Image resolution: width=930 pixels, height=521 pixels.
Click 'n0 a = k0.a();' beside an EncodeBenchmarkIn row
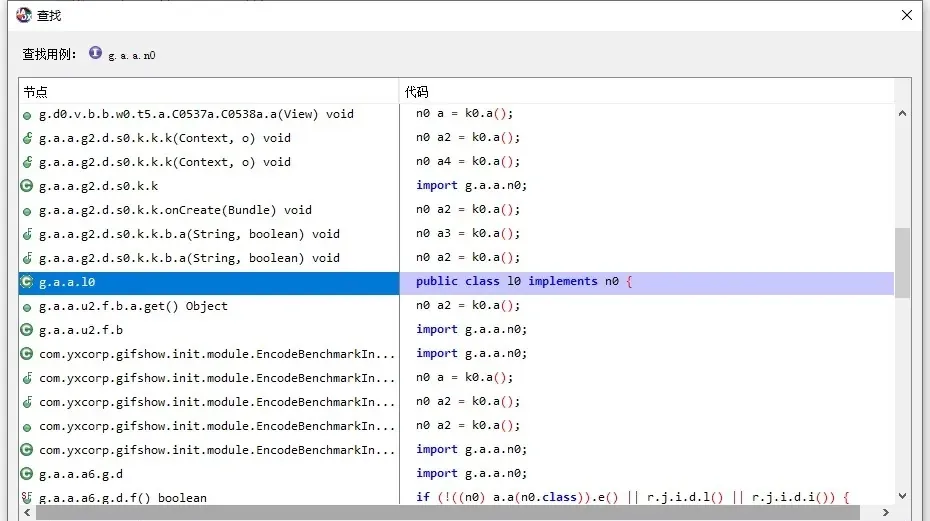pyautogui.click(x=464, y=377)
